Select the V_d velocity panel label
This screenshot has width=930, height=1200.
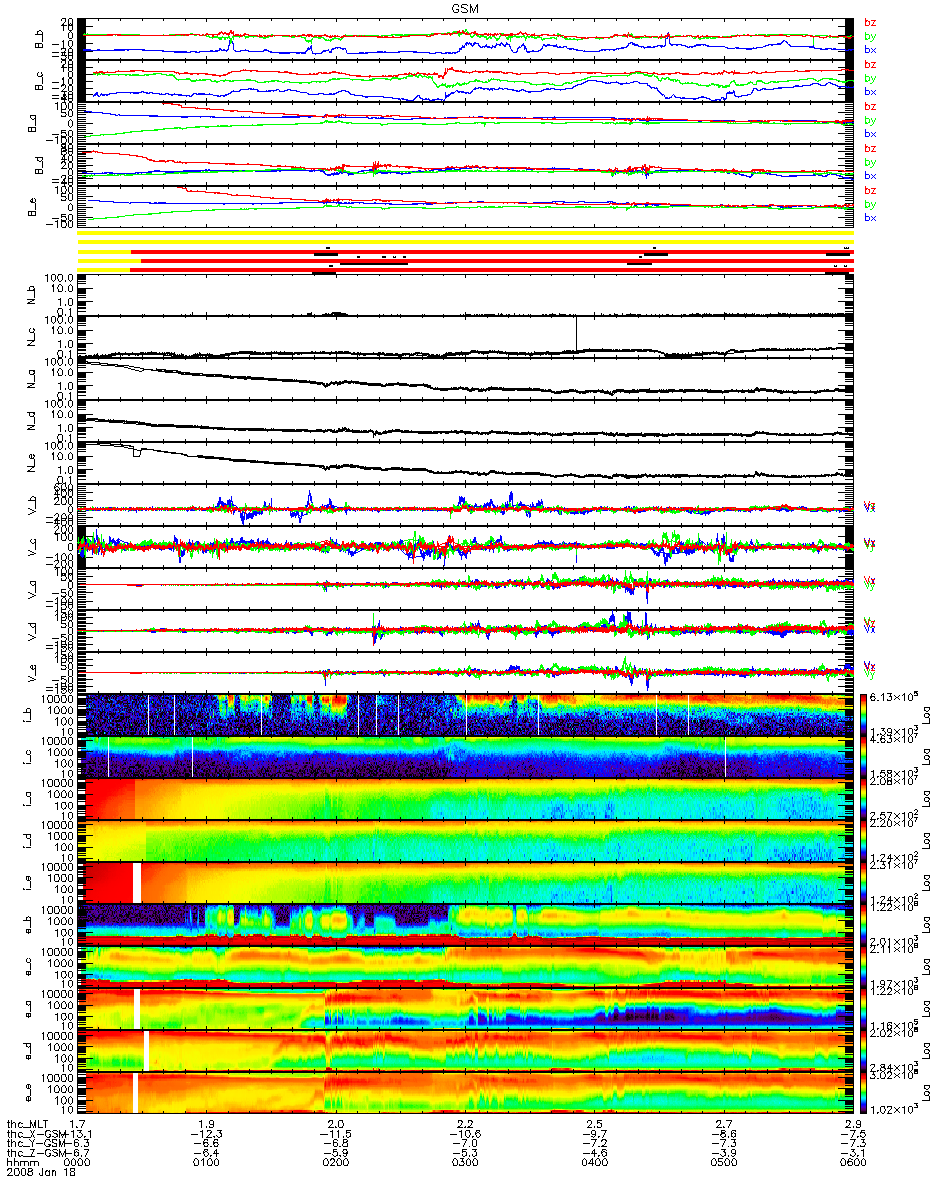click(x=30, y=631)
